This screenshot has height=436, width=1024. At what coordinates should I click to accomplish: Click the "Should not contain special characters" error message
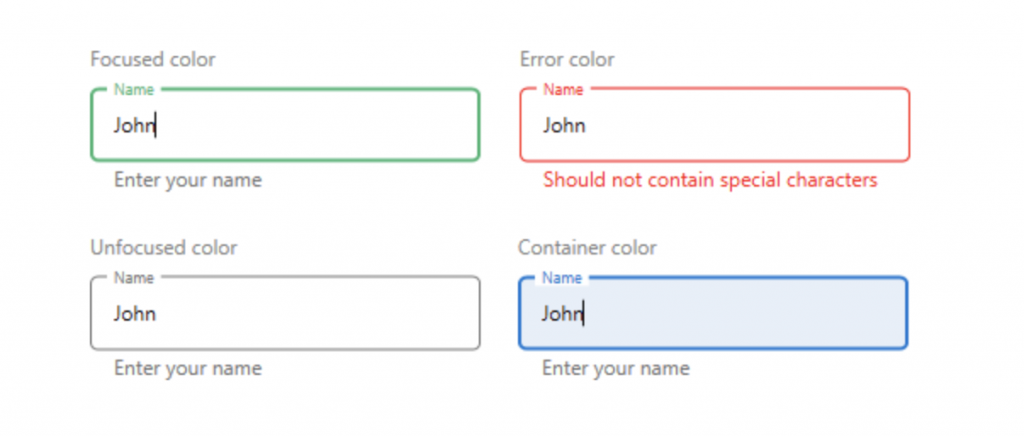[x=710, y=181]
